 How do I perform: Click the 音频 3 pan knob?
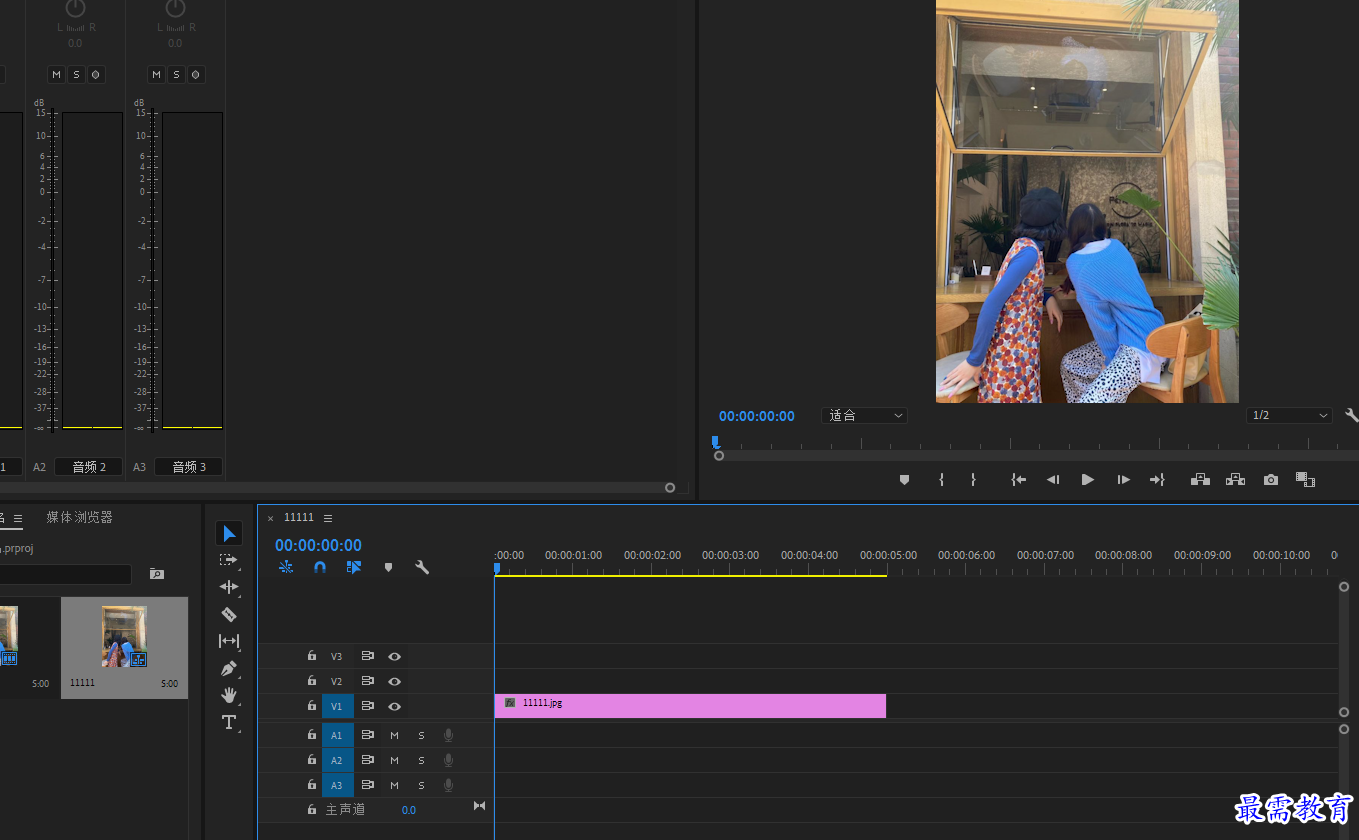(x=175, y=9)
